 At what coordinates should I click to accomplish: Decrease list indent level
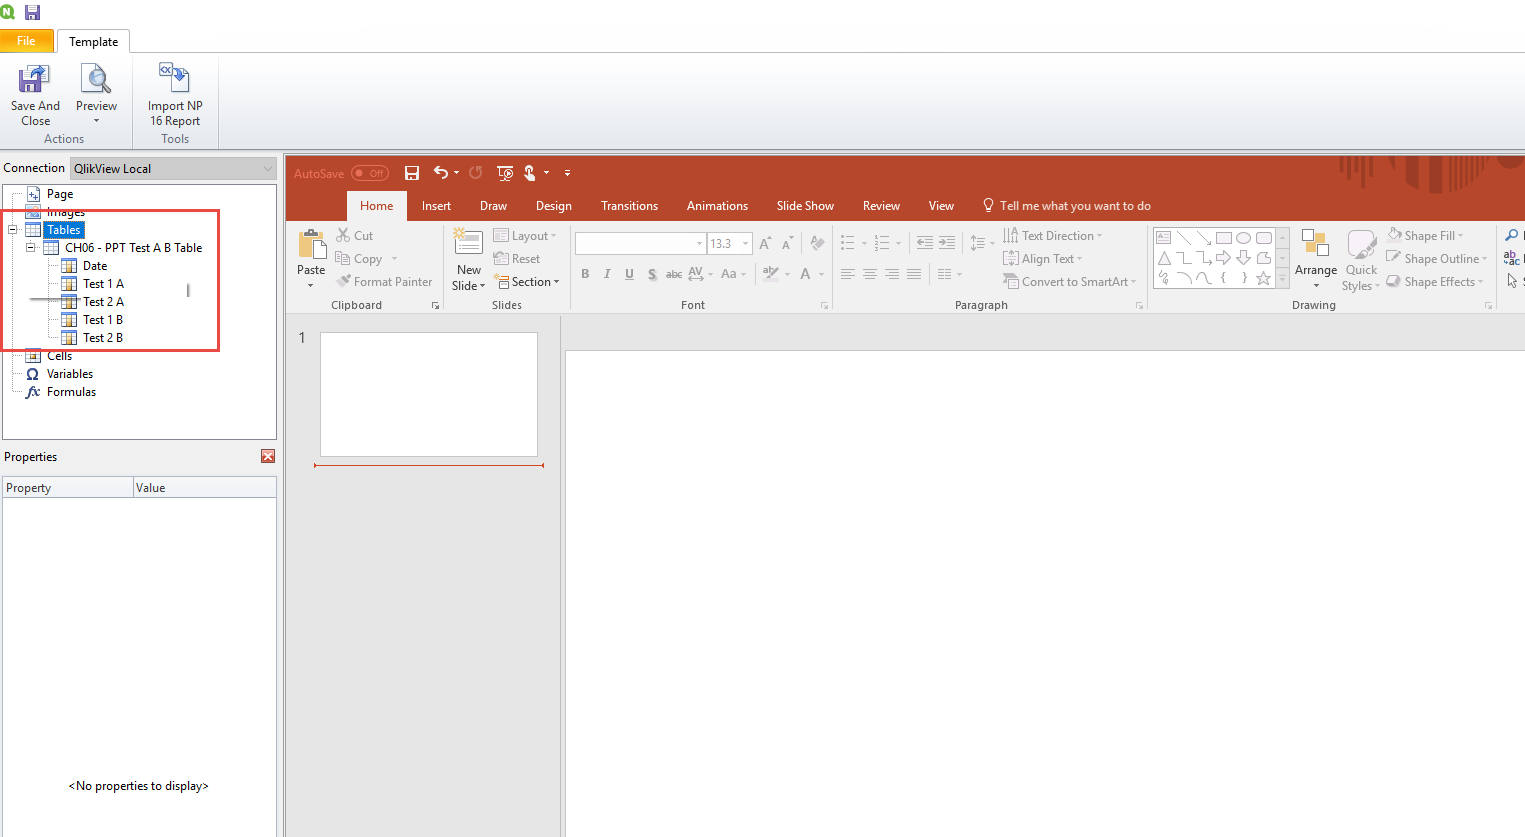point(925,243)
